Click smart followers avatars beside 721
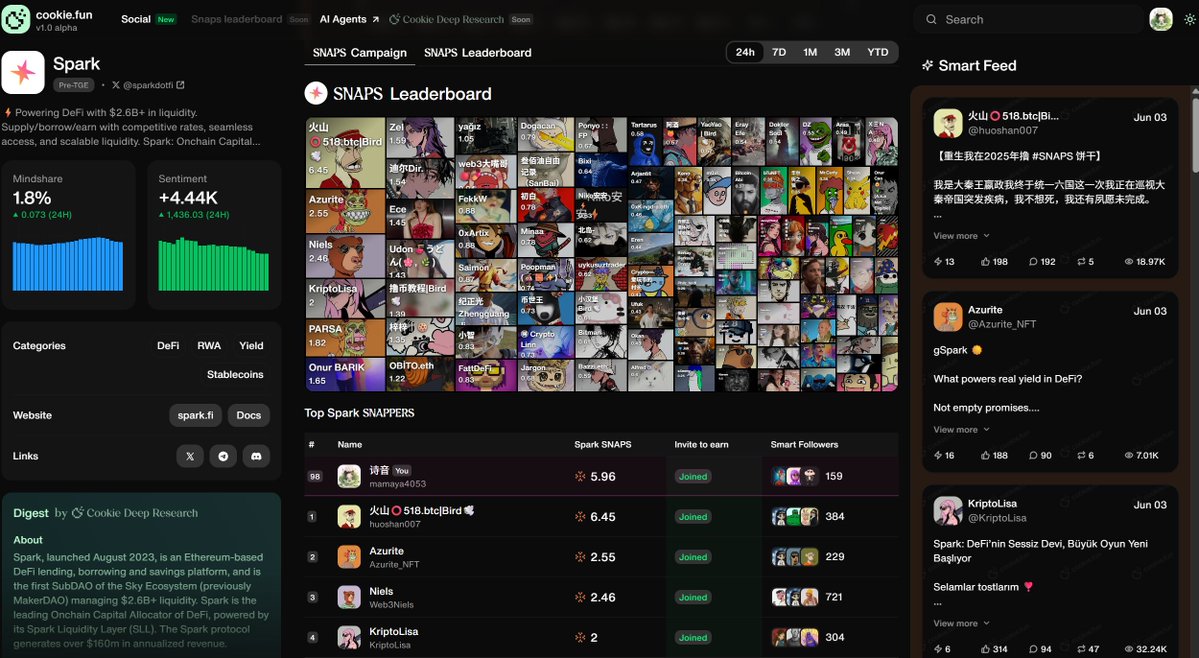Image resolution: width=1199 pixels, height=658 pixels. (794, 597)
